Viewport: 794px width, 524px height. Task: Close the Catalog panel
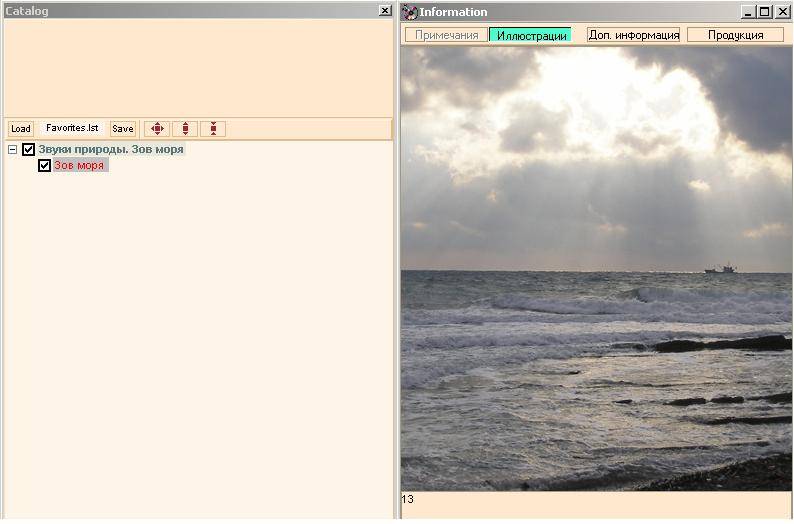pyautogui.click(x=385, y=11)
